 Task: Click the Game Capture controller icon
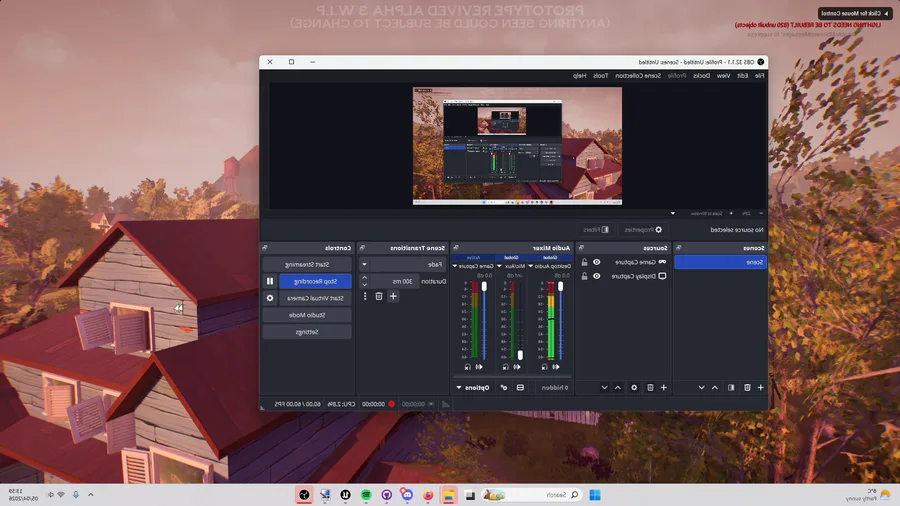coord(662,262)
